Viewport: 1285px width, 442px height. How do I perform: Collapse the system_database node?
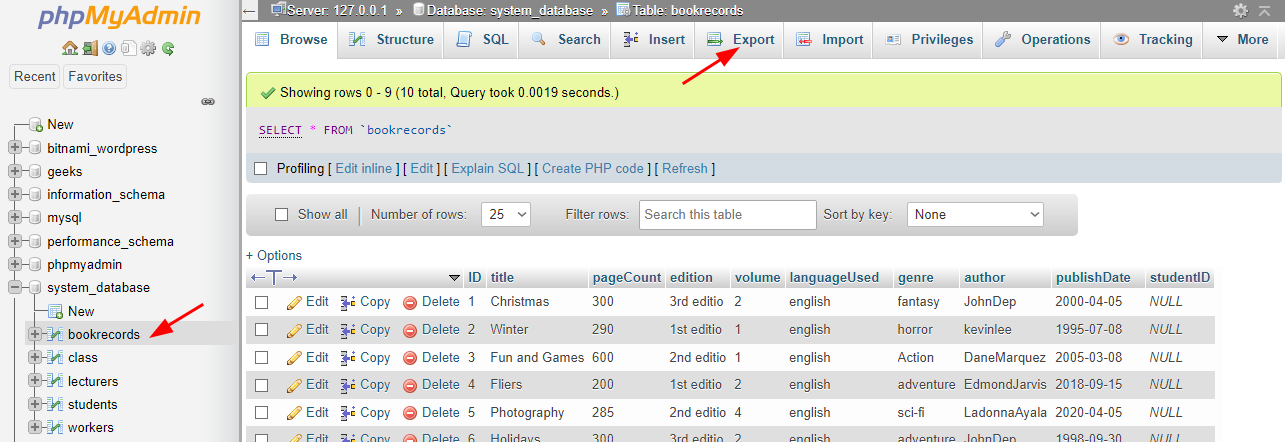pos(15,288)
